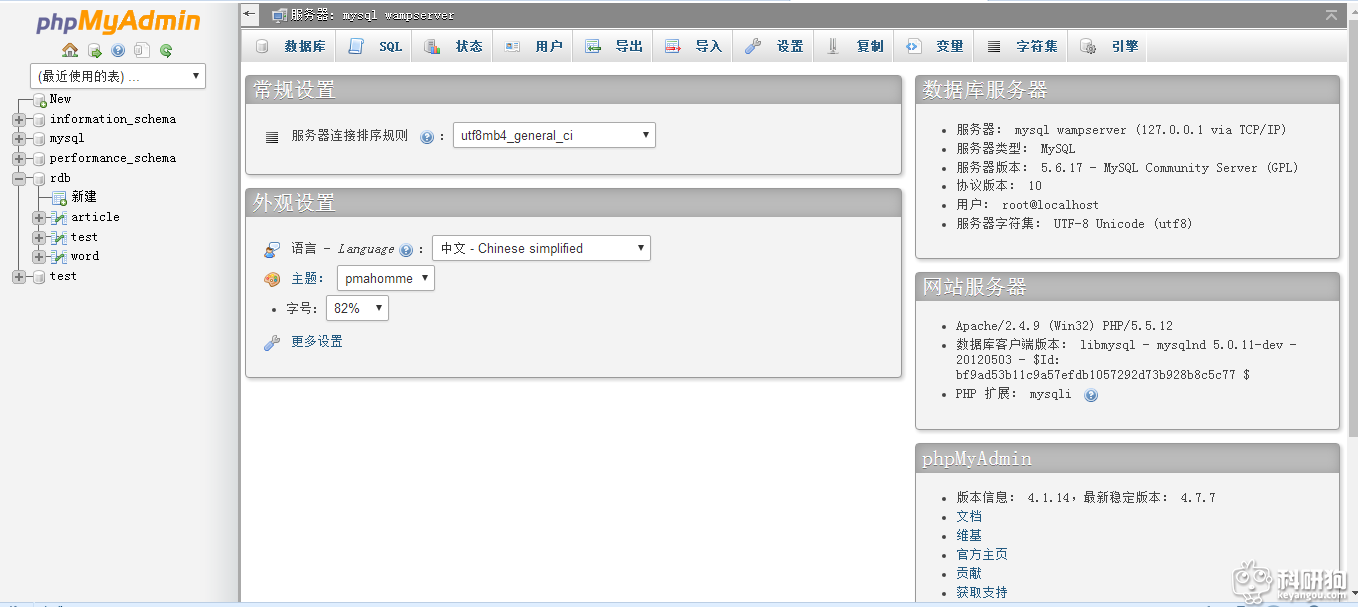Click the mysql wampserver breadcrumb link
The image size is (1358, 607).
372,15
